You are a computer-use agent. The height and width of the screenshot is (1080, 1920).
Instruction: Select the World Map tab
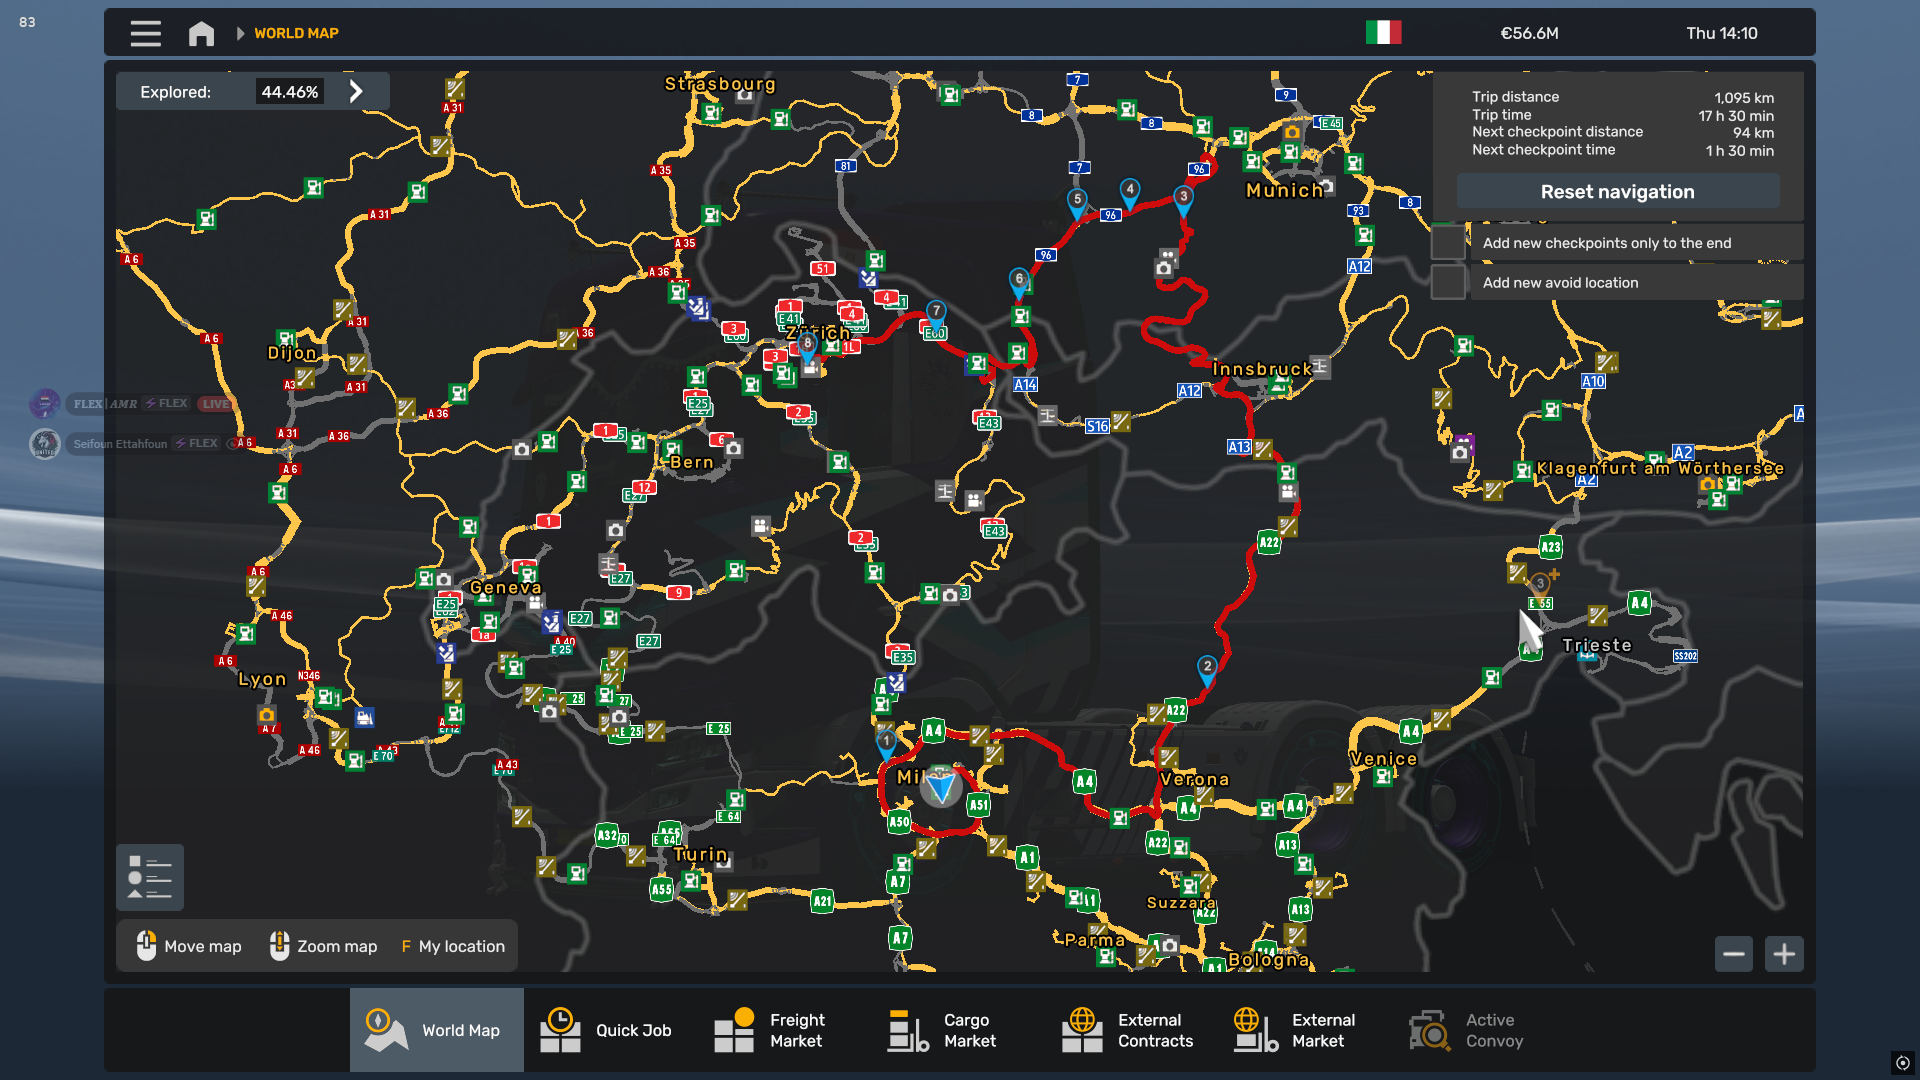436,1030
